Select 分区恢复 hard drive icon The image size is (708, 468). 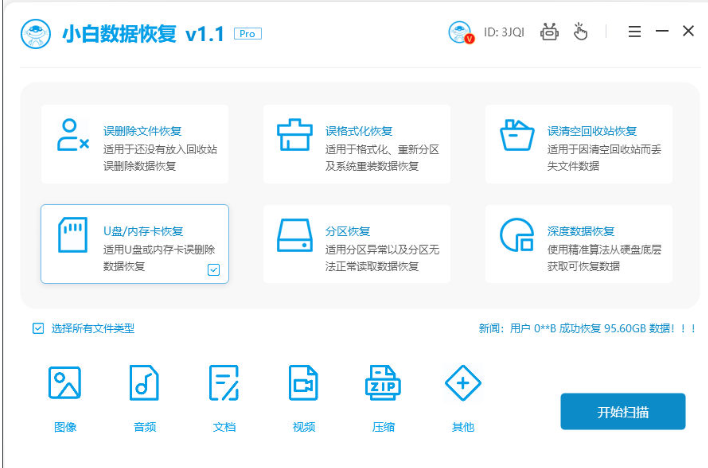(294, 235)
